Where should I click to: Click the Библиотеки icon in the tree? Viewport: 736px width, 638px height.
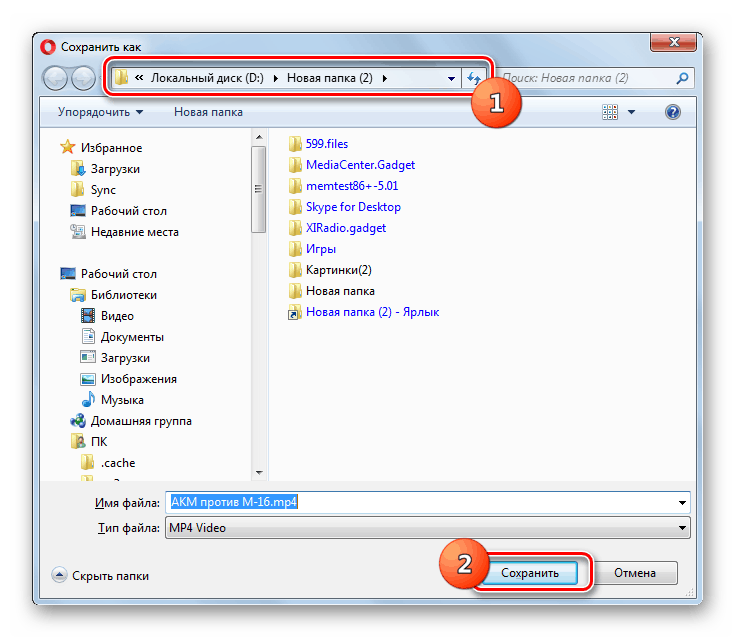77,295
